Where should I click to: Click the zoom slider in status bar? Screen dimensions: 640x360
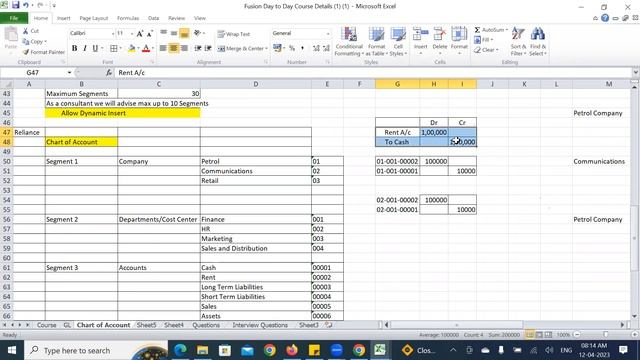click(605, 335)
